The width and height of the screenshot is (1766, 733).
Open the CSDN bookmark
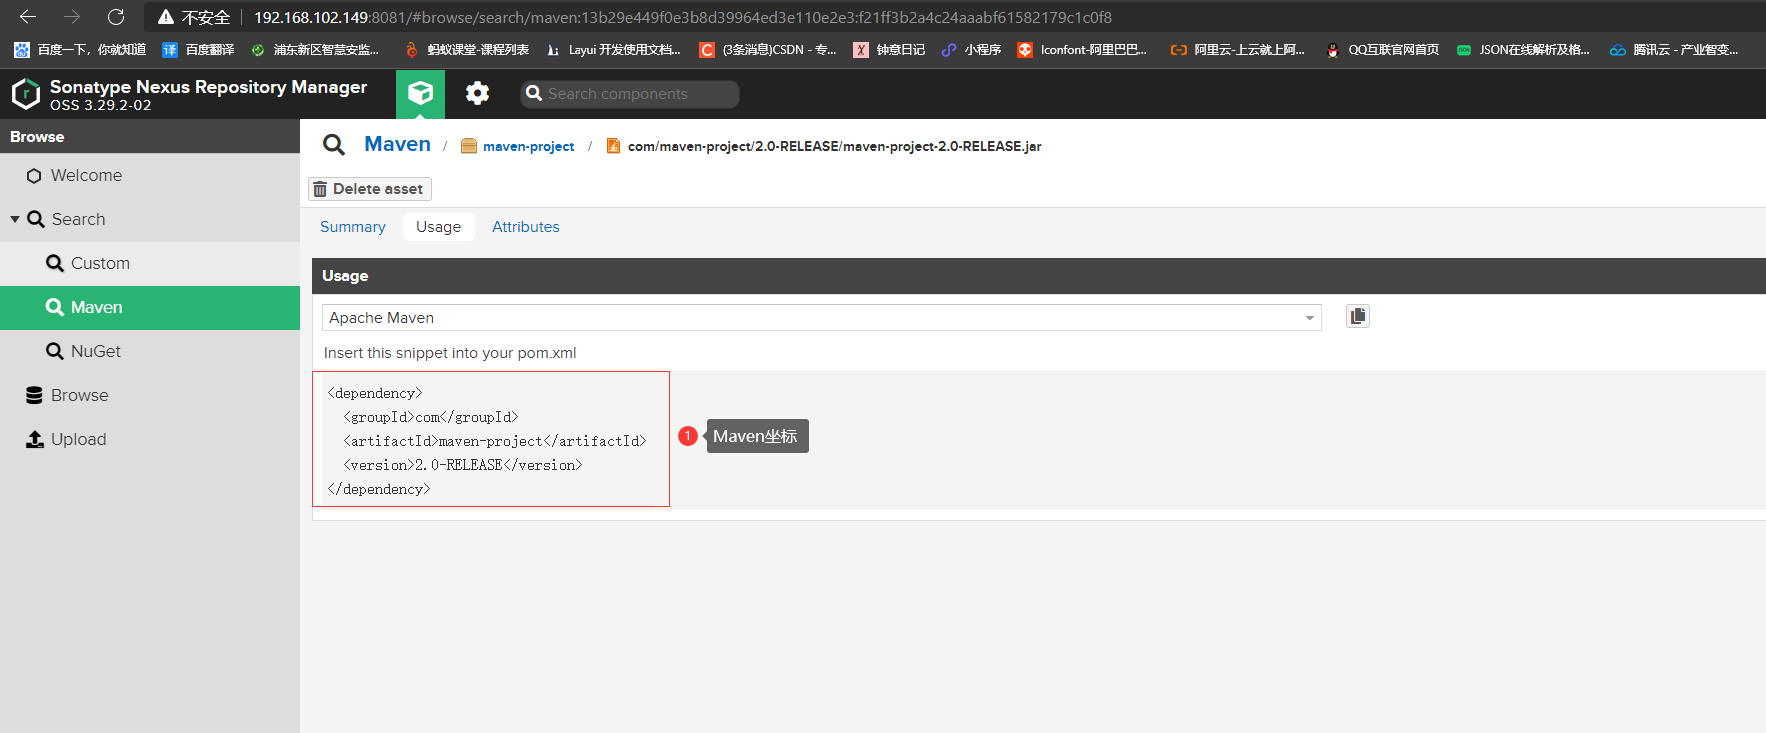pos(767,49)
